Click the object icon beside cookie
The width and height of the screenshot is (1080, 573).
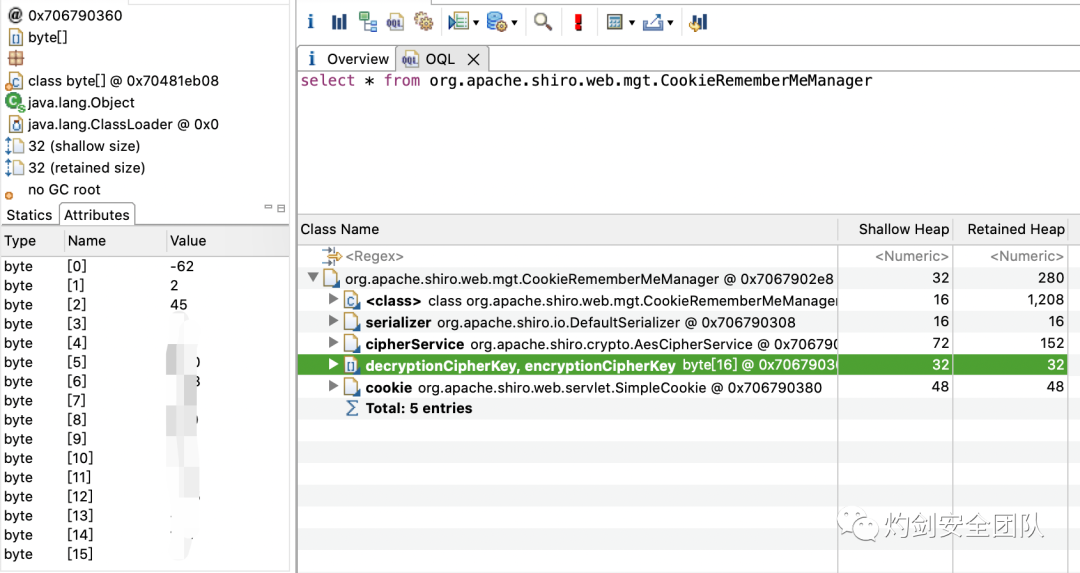tap(351, 387)
